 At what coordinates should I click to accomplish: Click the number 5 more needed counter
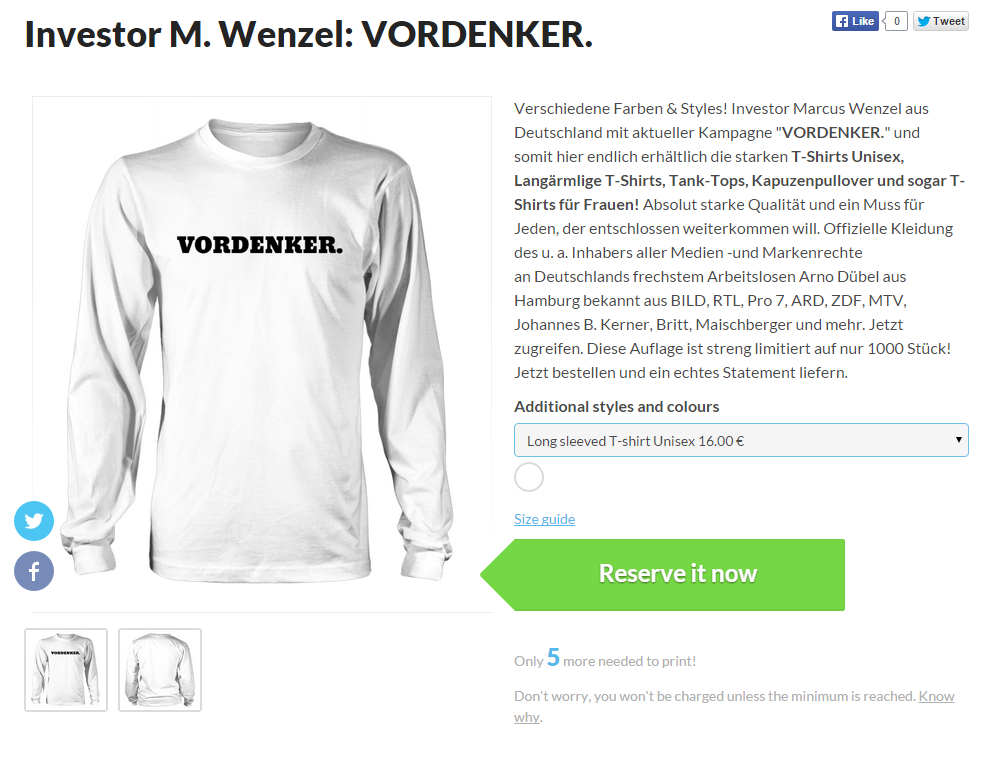(553, 658)
